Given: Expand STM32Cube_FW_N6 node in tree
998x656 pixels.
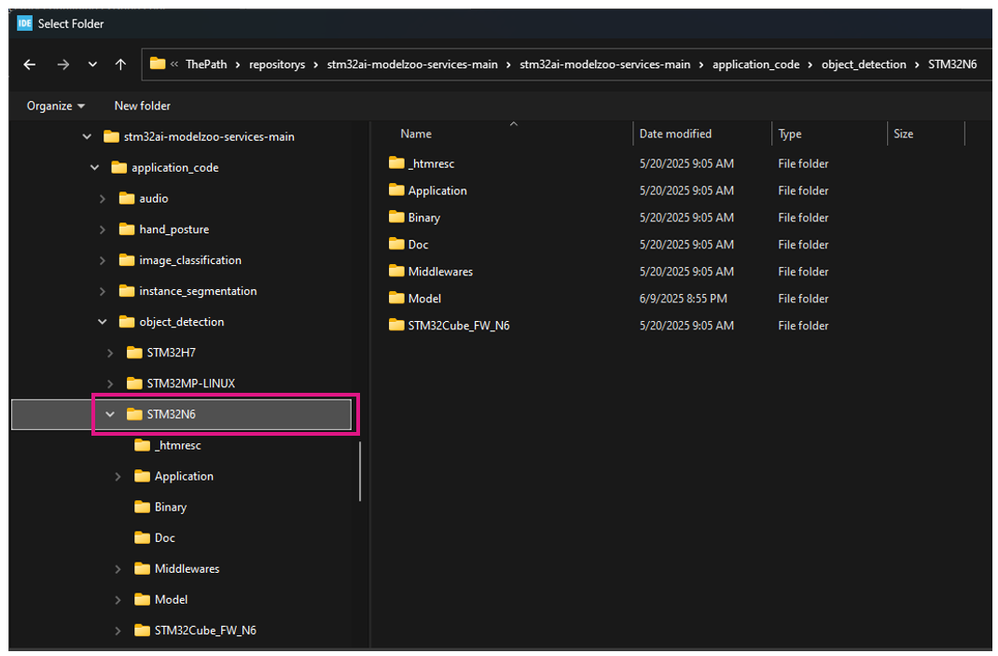Looking at the screenshot, I should [118, 631].
